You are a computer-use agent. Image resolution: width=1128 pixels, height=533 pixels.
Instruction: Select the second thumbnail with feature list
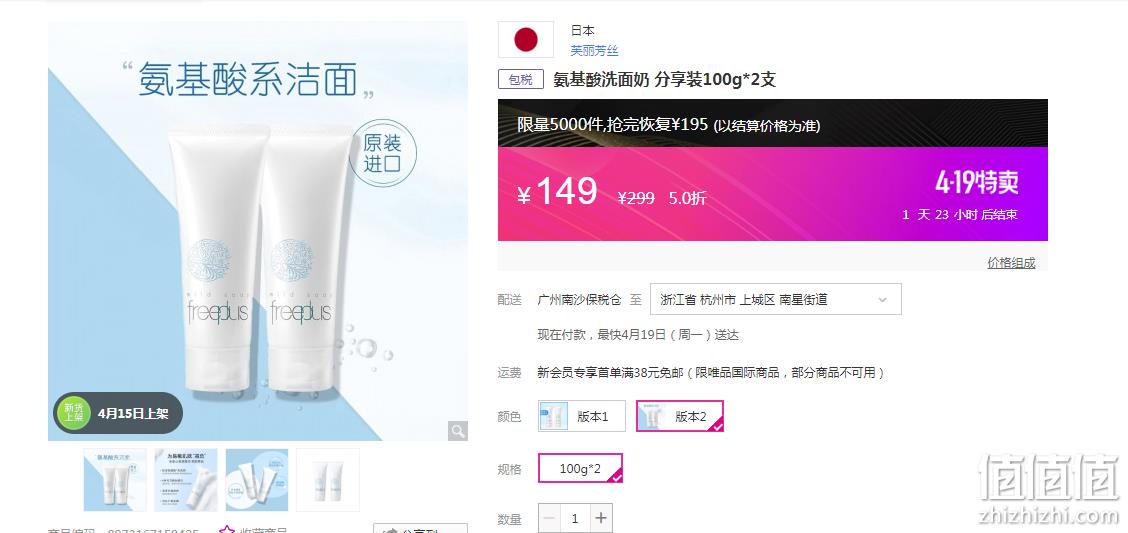186,480
